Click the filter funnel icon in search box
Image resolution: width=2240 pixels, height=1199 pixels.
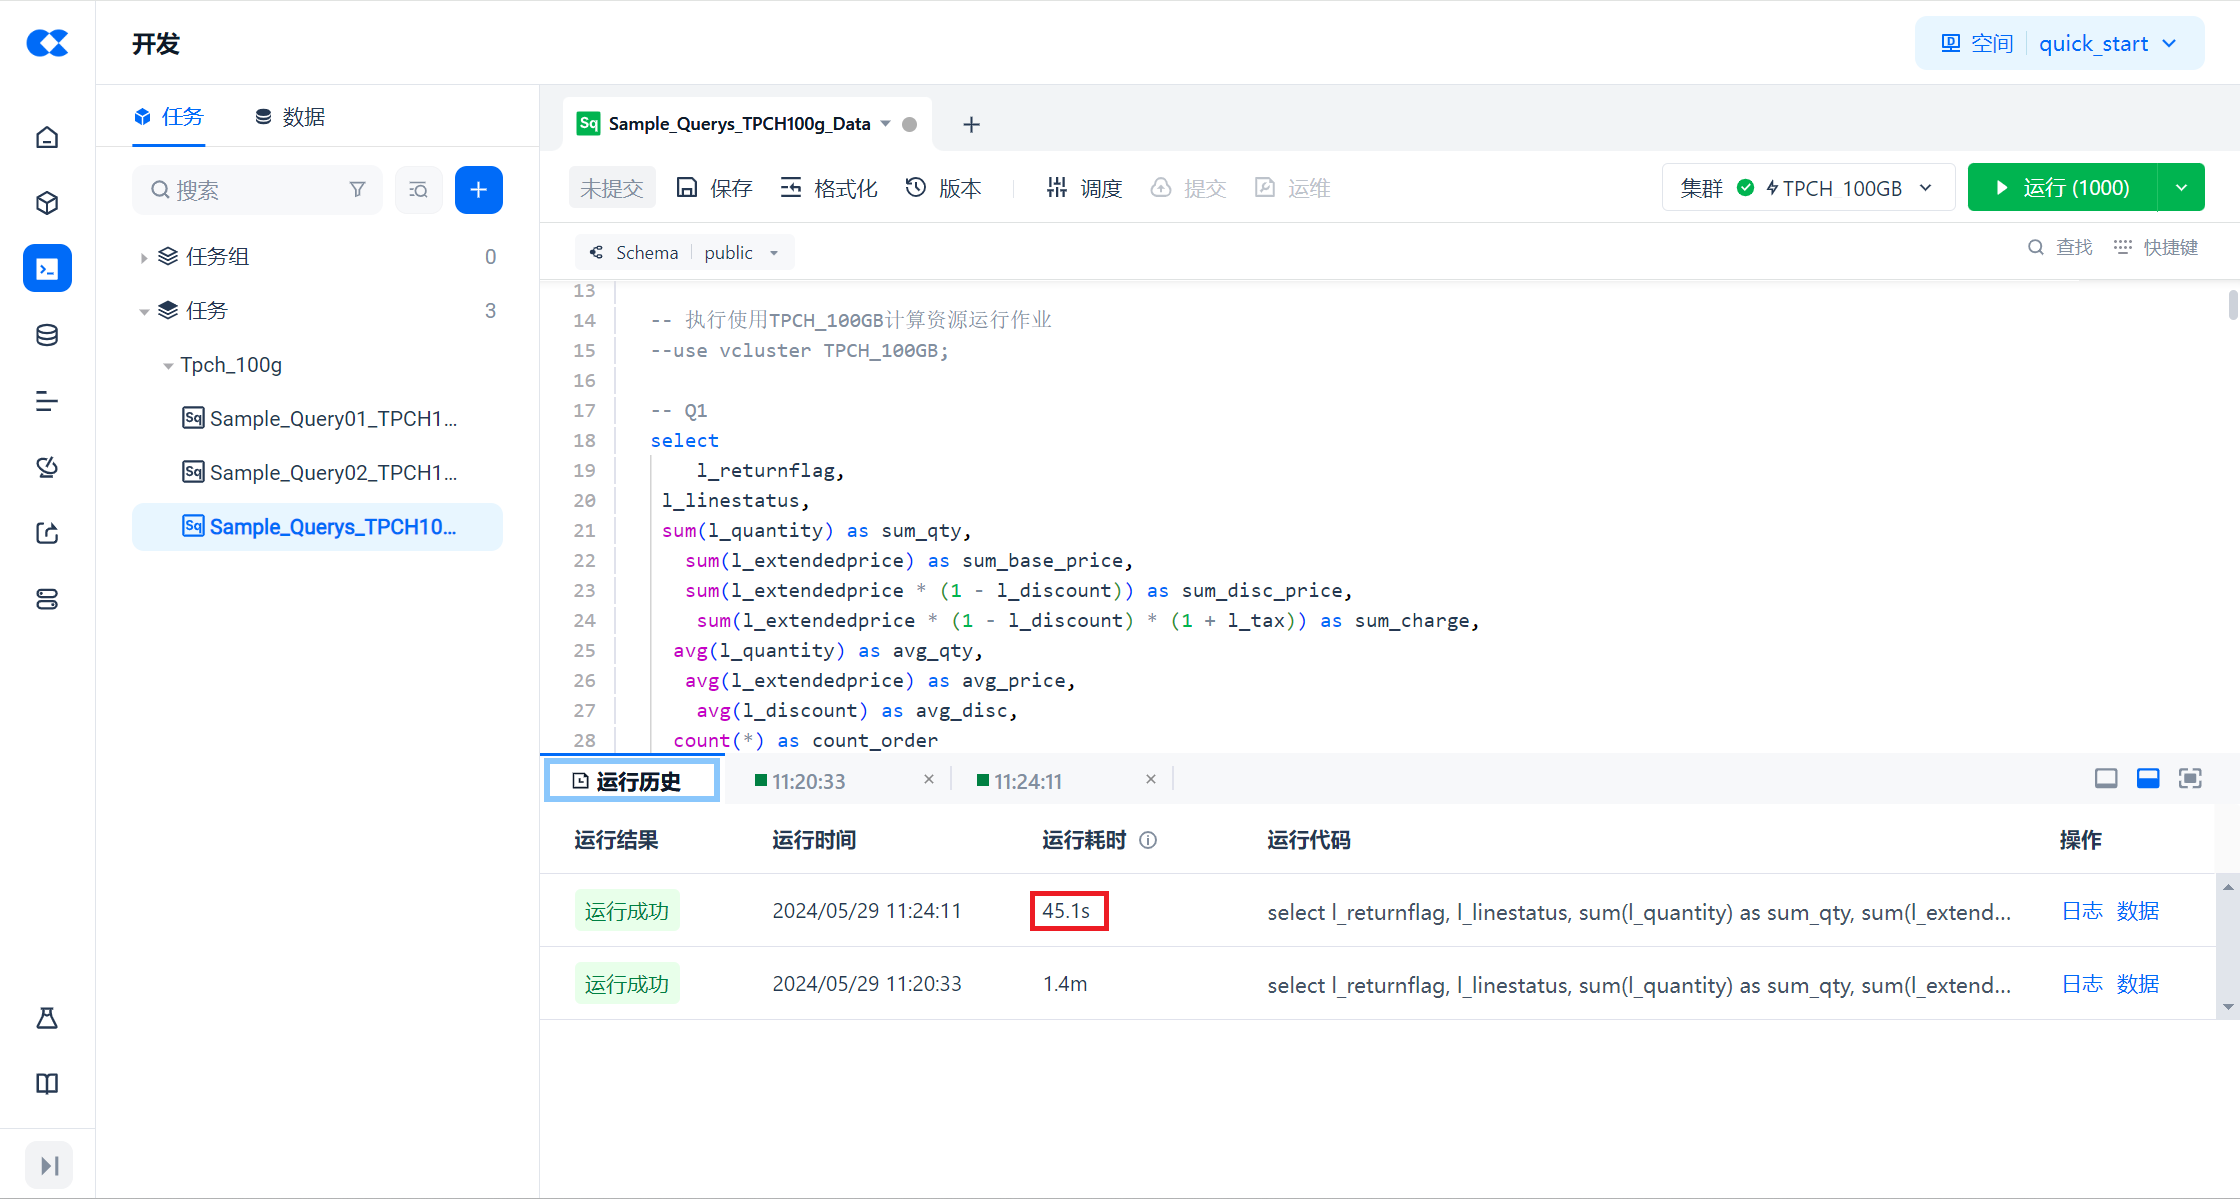click(357, 190)
